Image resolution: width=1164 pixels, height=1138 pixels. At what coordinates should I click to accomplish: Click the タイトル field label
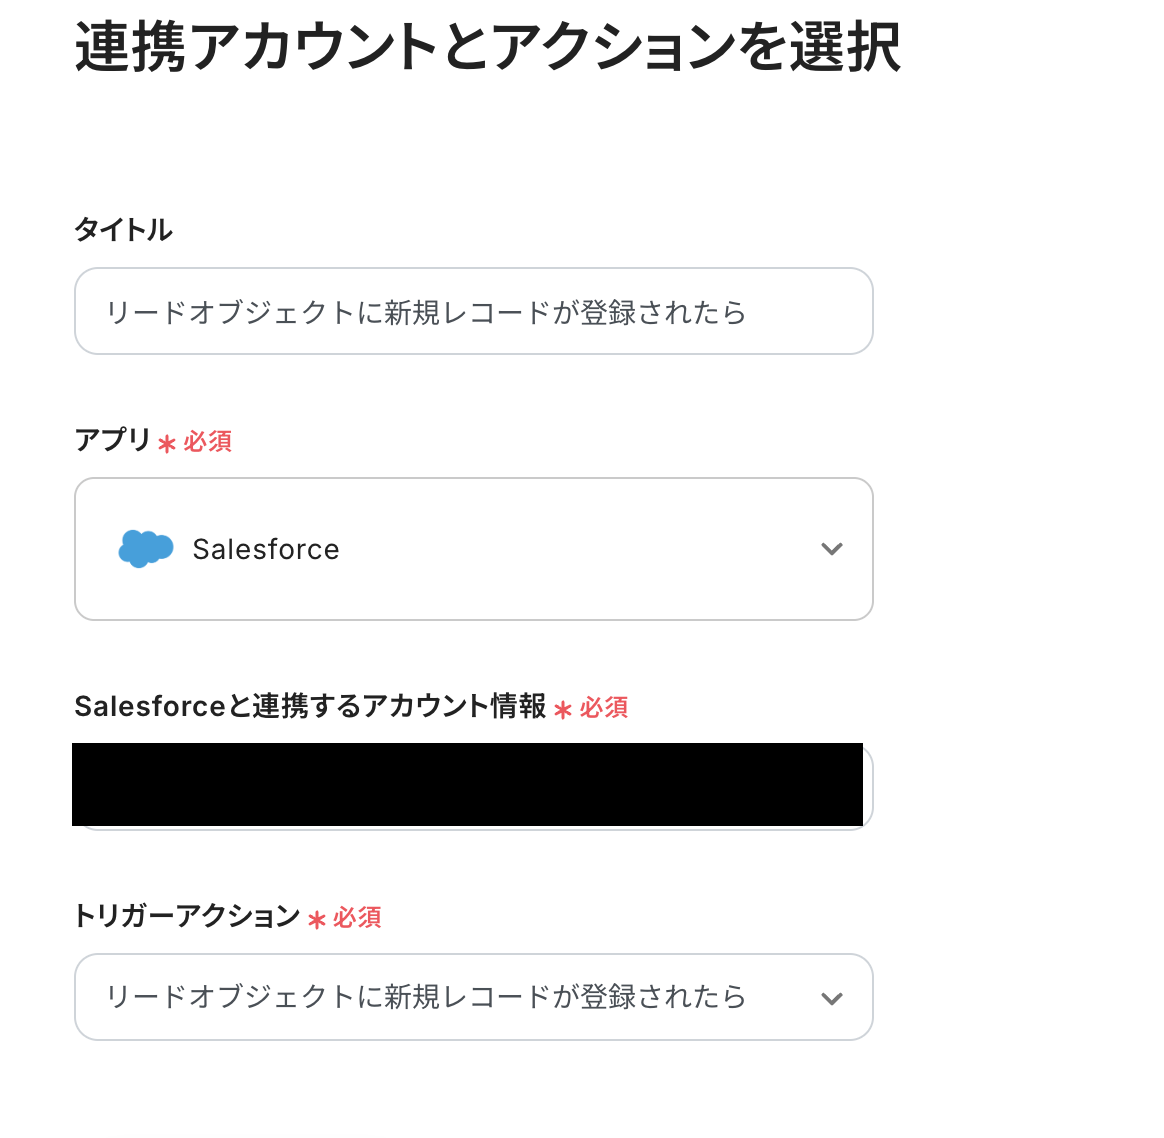coord(123,230)
